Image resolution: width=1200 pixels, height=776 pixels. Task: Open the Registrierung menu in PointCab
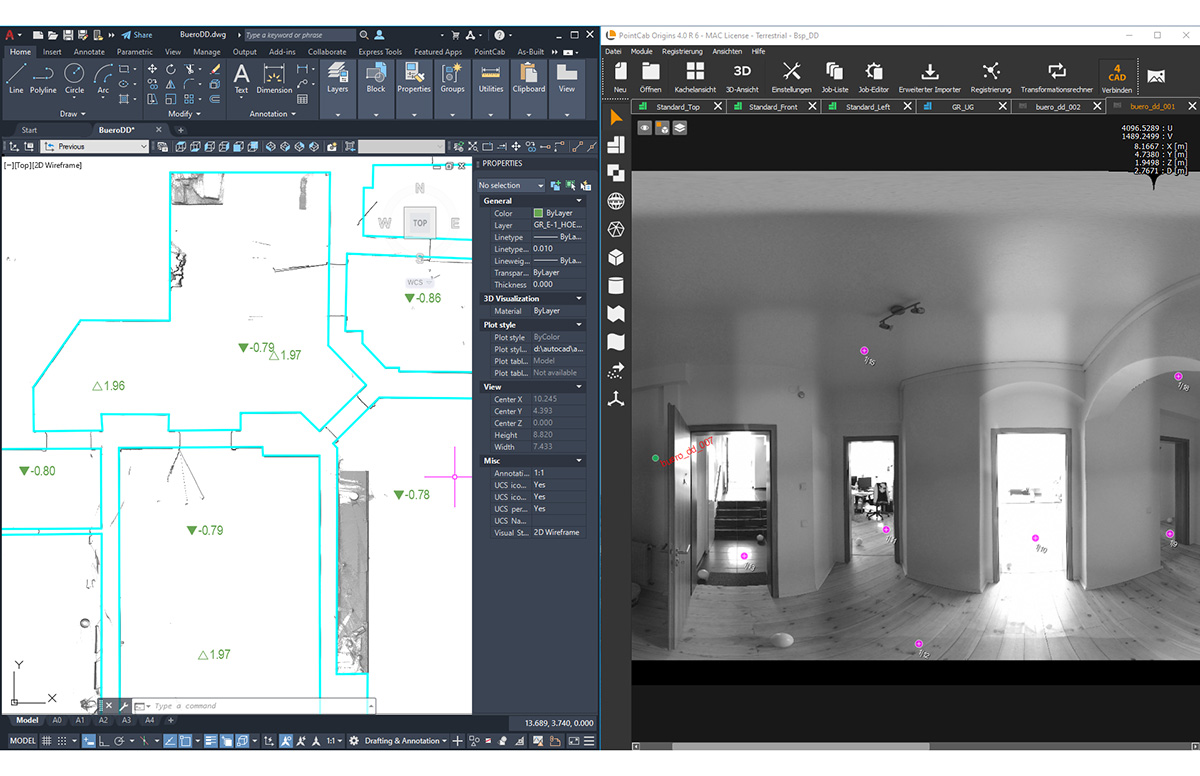click(x=684, y=52)
